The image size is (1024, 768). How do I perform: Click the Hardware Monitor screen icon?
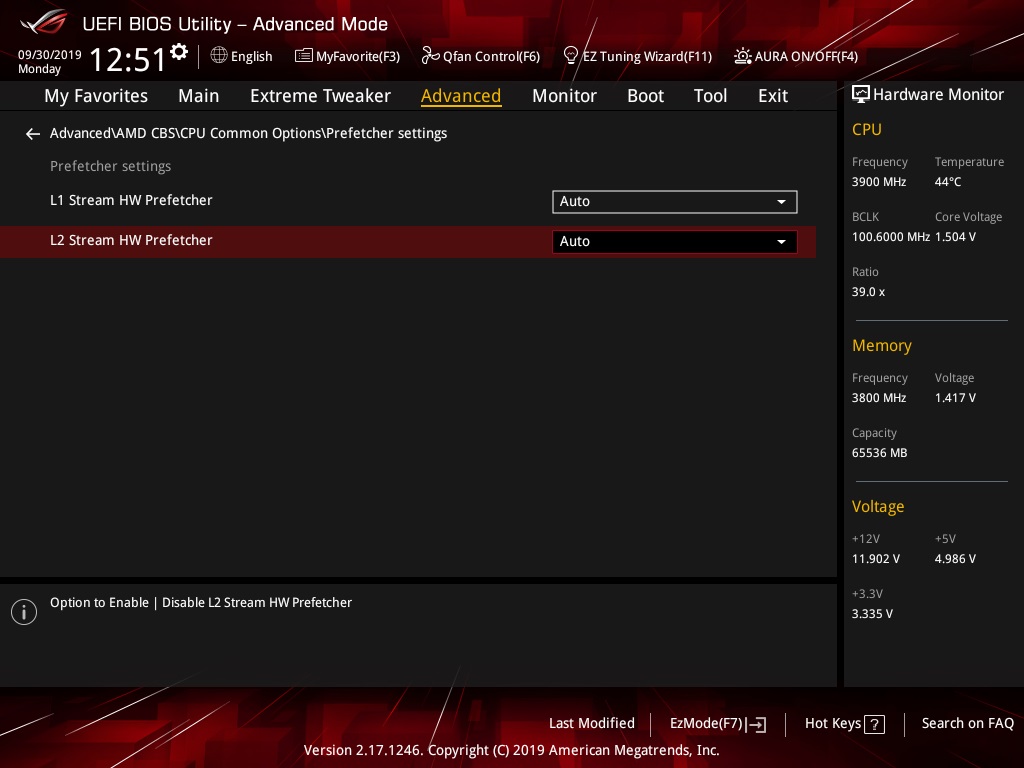(x=861, y=95)
